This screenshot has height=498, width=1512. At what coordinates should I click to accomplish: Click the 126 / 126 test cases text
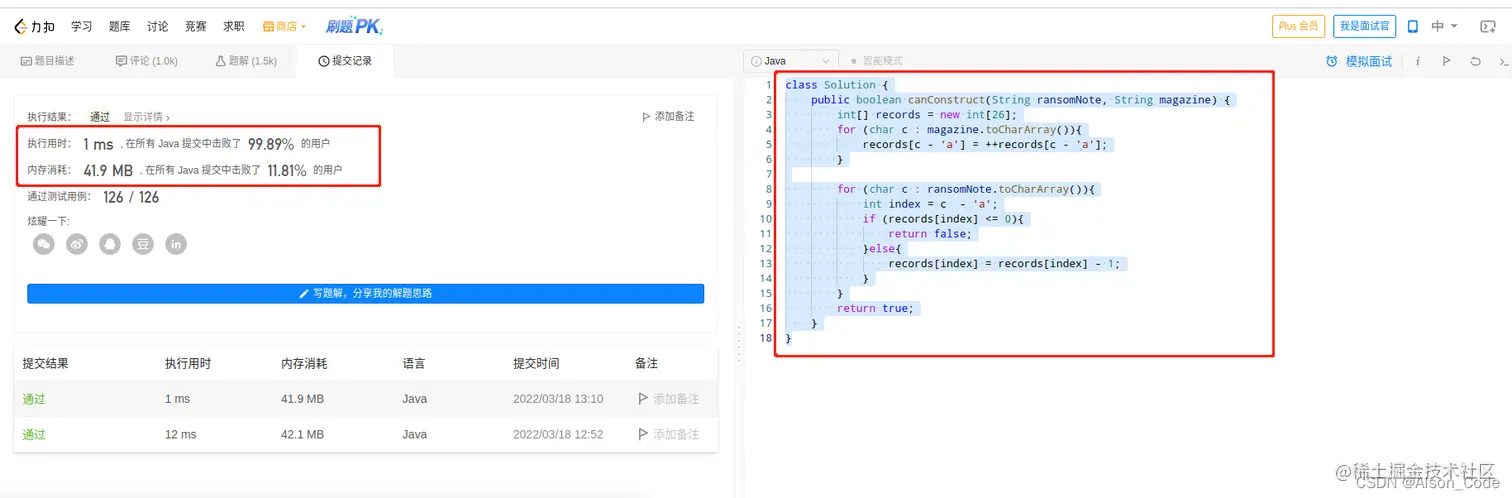click(131, 197)
